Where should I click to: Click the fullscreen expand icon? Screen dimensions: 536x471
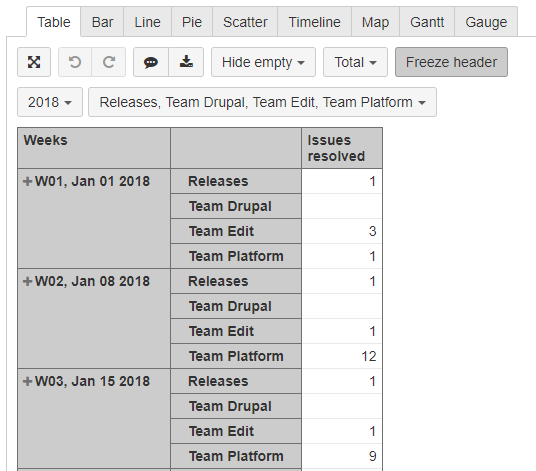(34, 62)
